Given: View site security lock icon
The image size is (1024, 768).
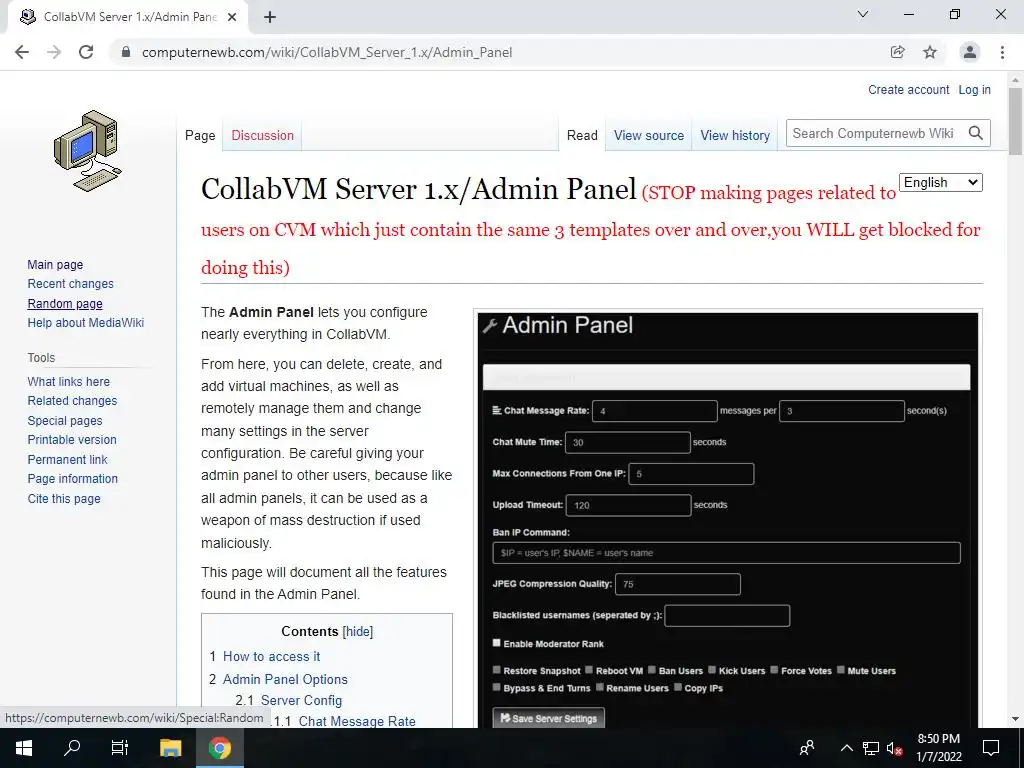Looking at the screenshot, I should coord(126,52).
